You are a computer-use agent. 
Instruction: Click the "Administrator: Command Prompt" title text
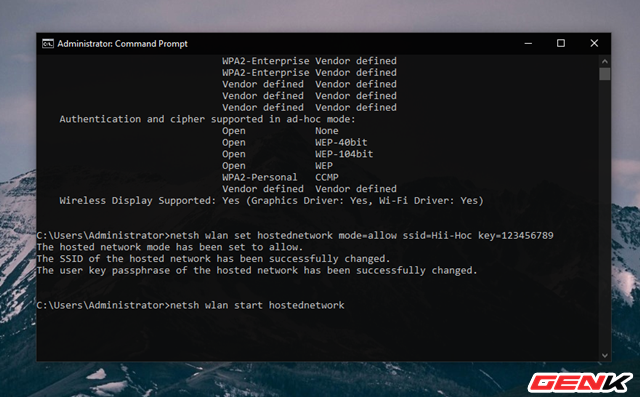coord(122,44)
